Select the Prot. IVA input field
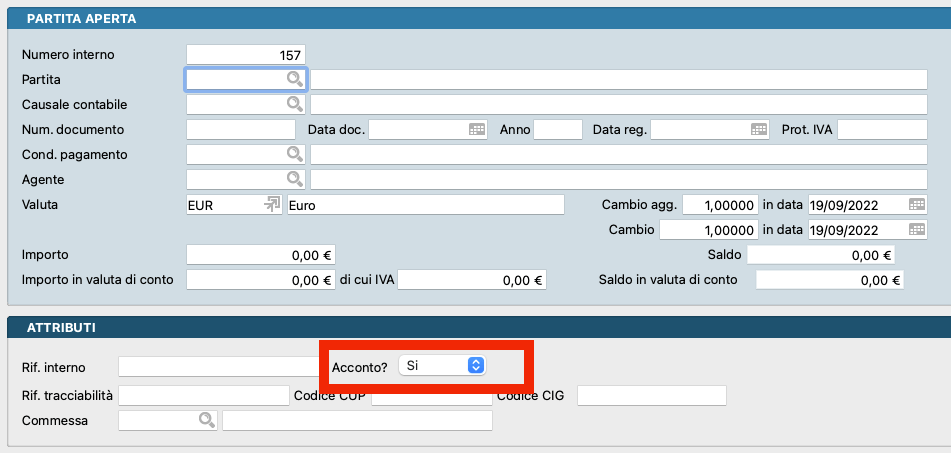Viewport: 951px width, 453px height. point(882,129)
